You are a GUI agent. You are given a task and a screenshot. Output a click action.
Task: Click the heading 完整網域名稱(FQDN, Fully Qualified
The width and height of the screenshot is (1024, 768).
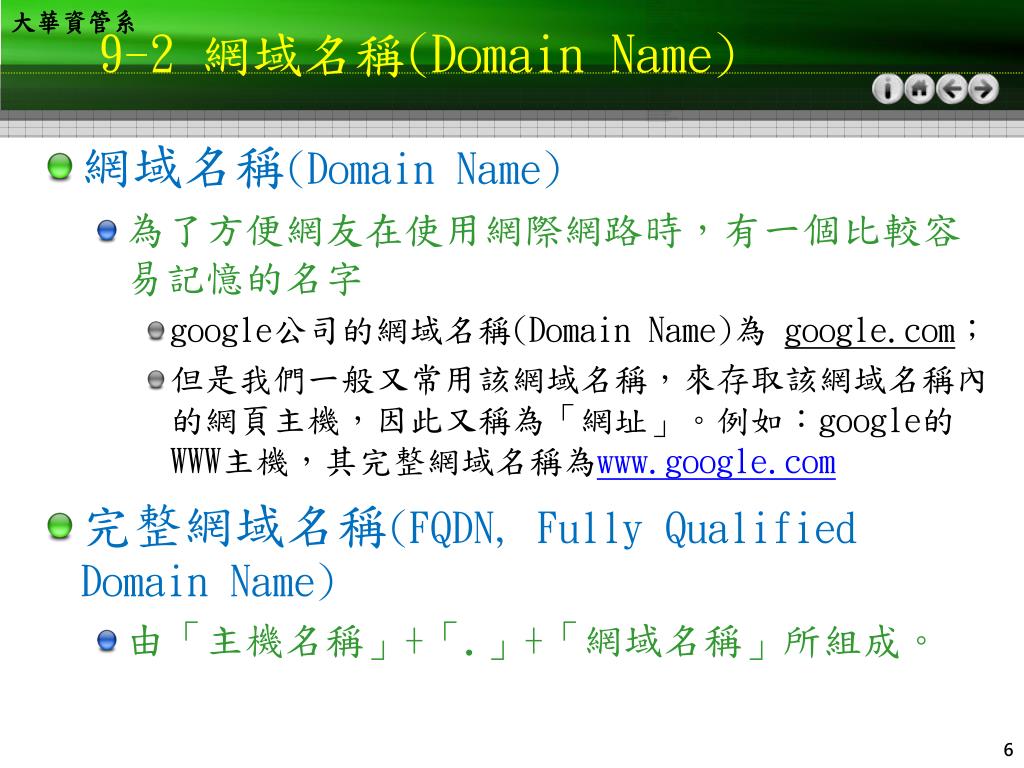click(470, 528)
